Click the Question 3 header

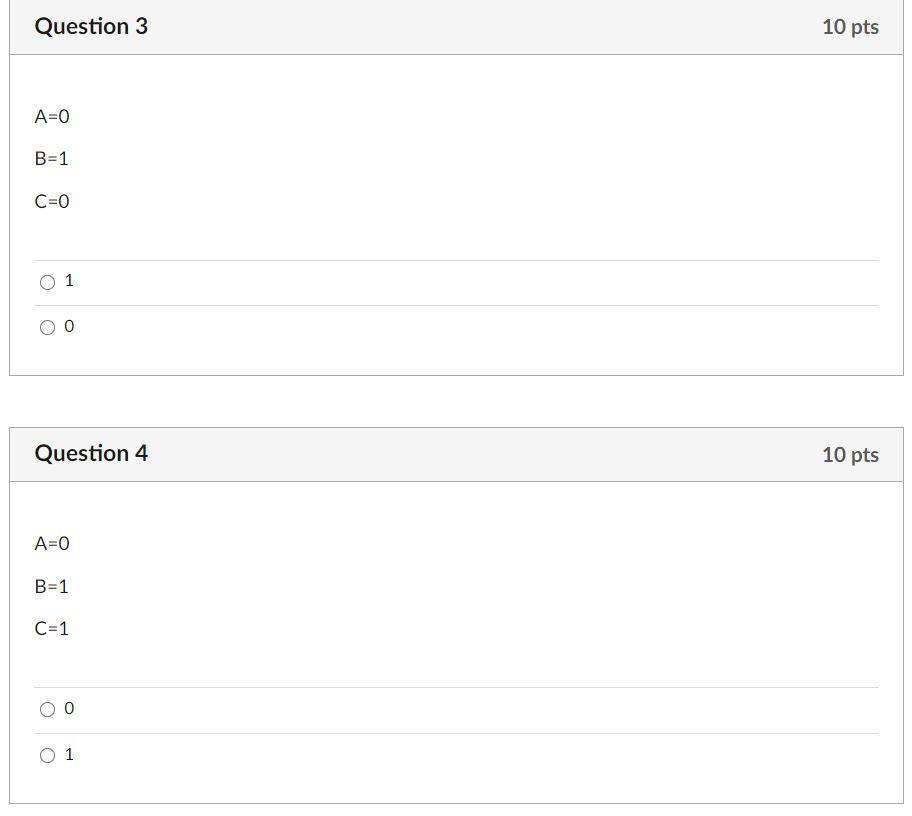point(91,26)
